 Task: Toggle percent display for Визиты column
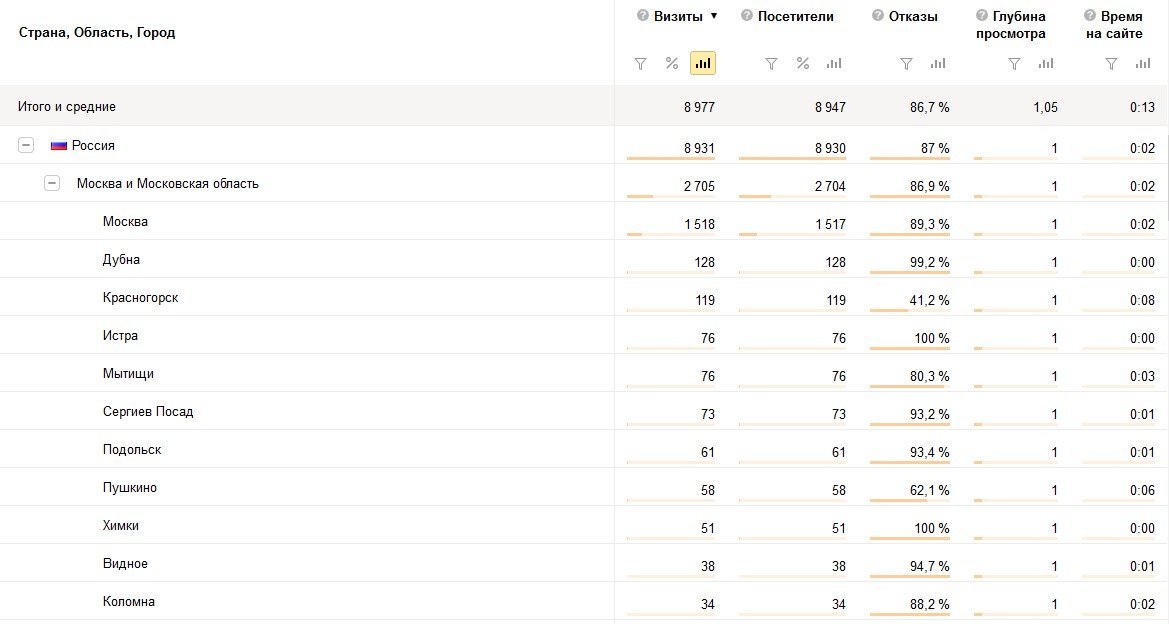coord(672,64)
